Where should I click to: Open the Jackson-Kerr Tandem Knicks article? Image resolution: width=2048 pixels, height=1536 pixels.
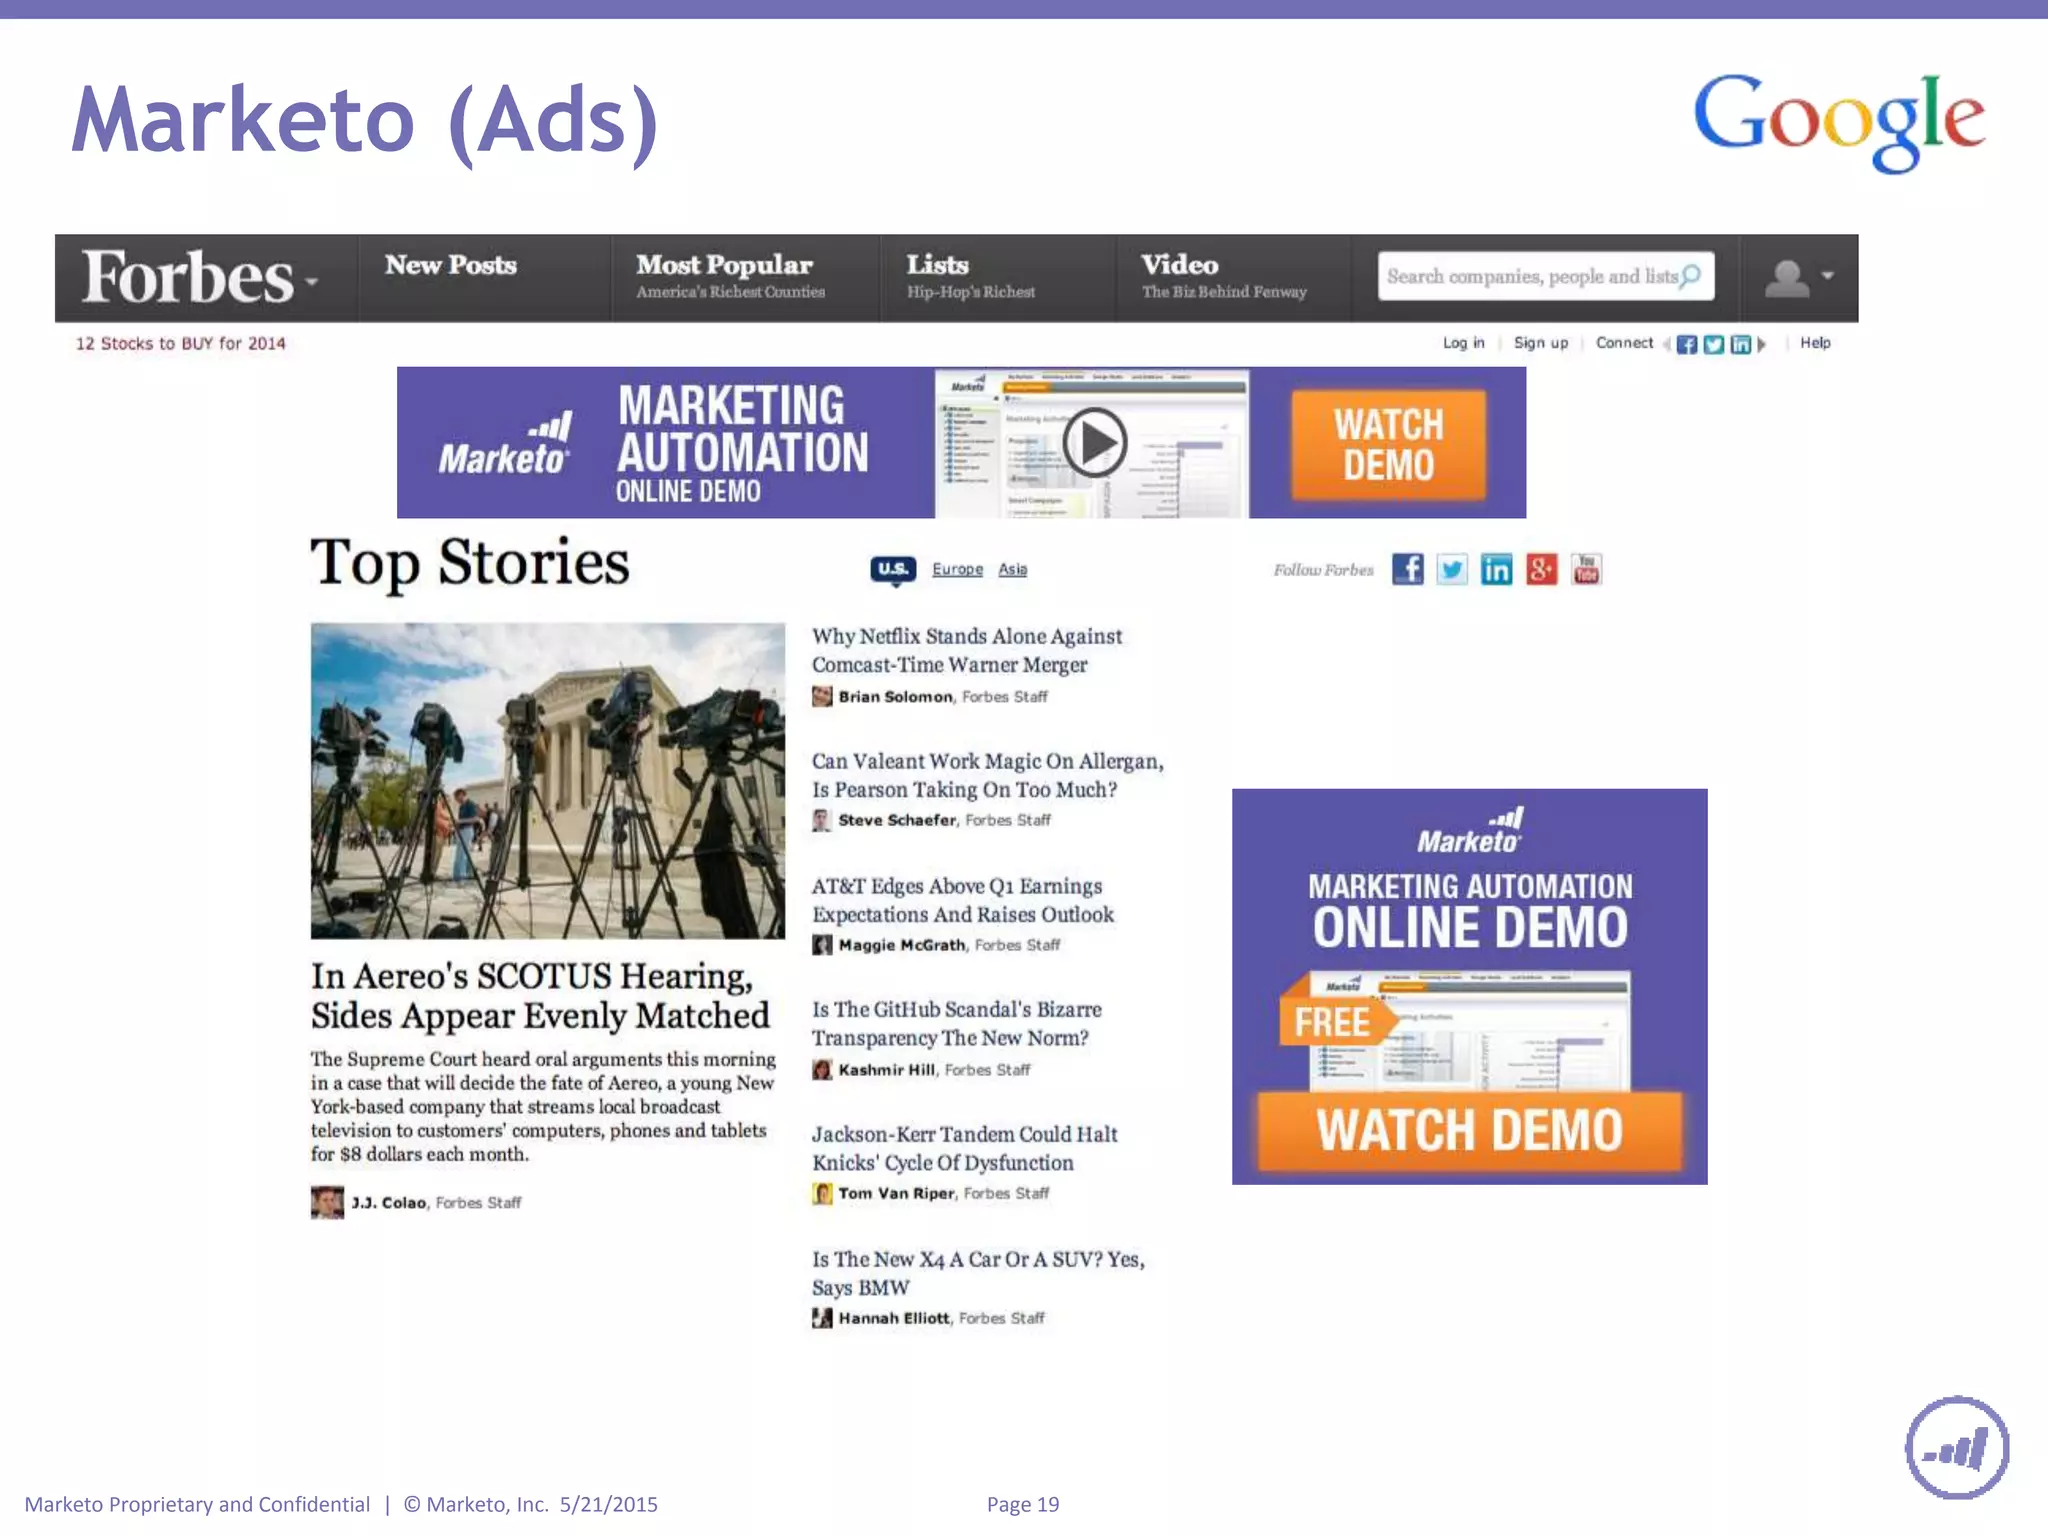(x=964, y=1148)
